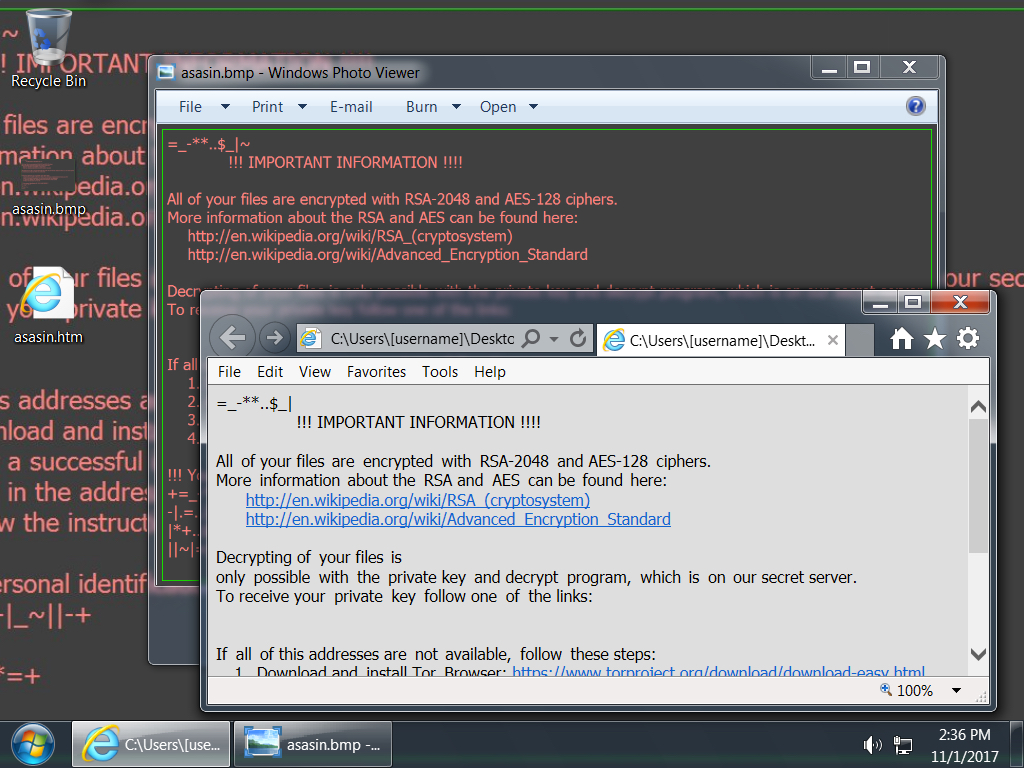Click the 100% zoom level button

pos(914,690)
